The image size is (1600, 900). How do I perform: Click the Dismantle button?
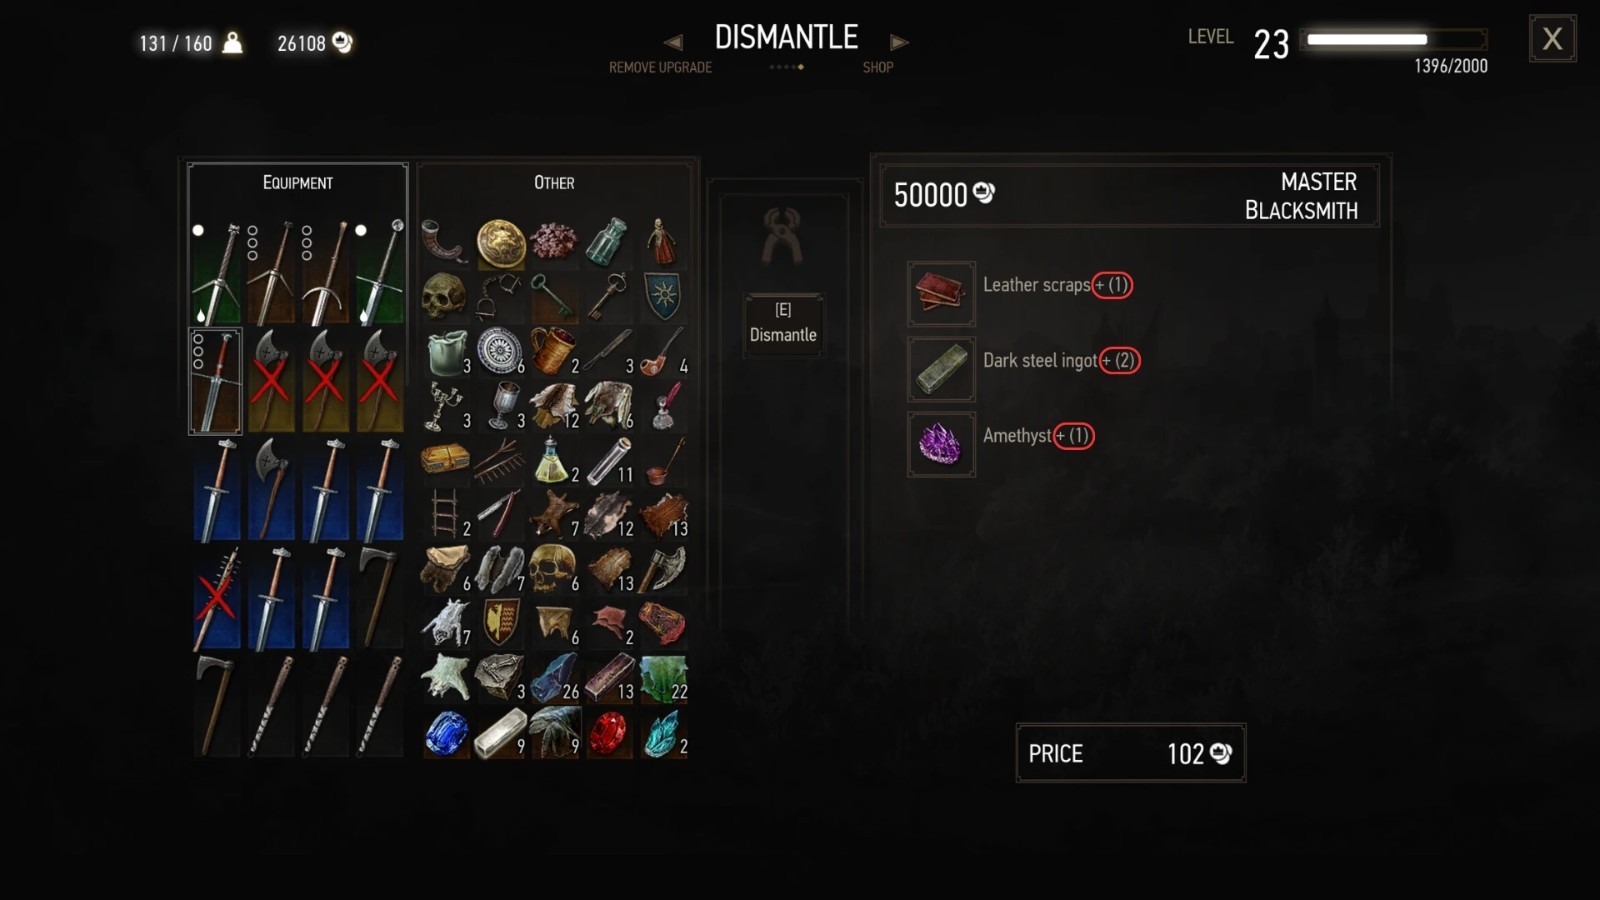[783, 323]
